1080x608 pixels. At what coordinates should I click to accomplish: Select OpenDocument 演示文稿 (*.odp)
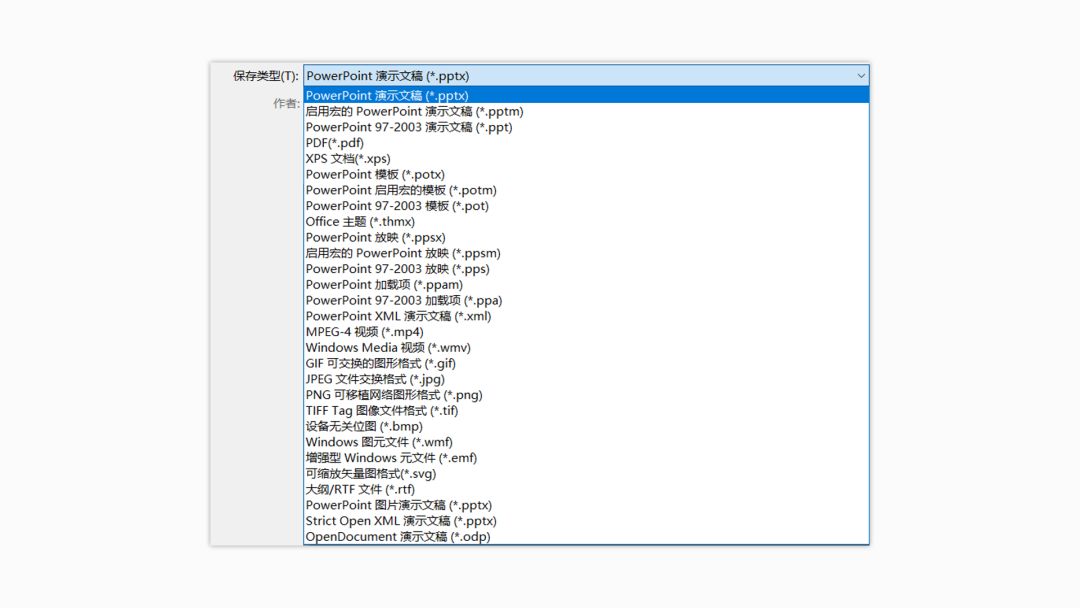click(586, 537)
